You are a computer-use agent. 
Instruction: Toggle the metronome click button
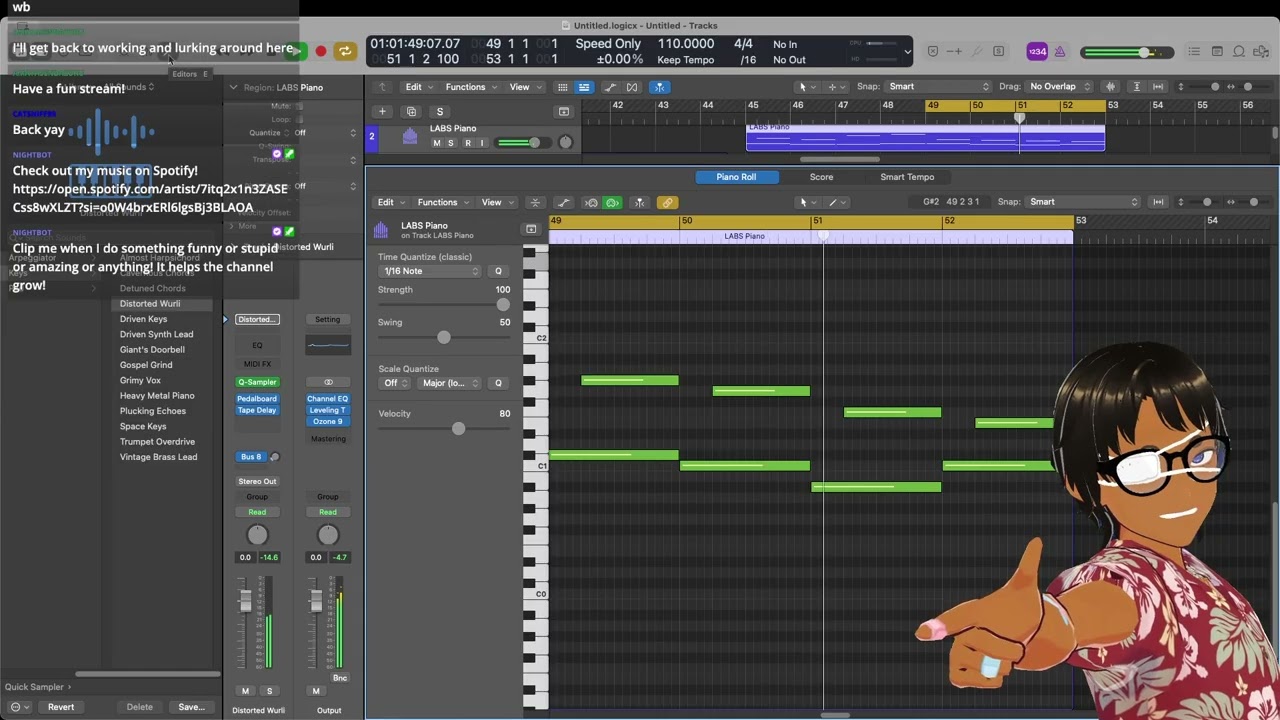[1060, 52]
